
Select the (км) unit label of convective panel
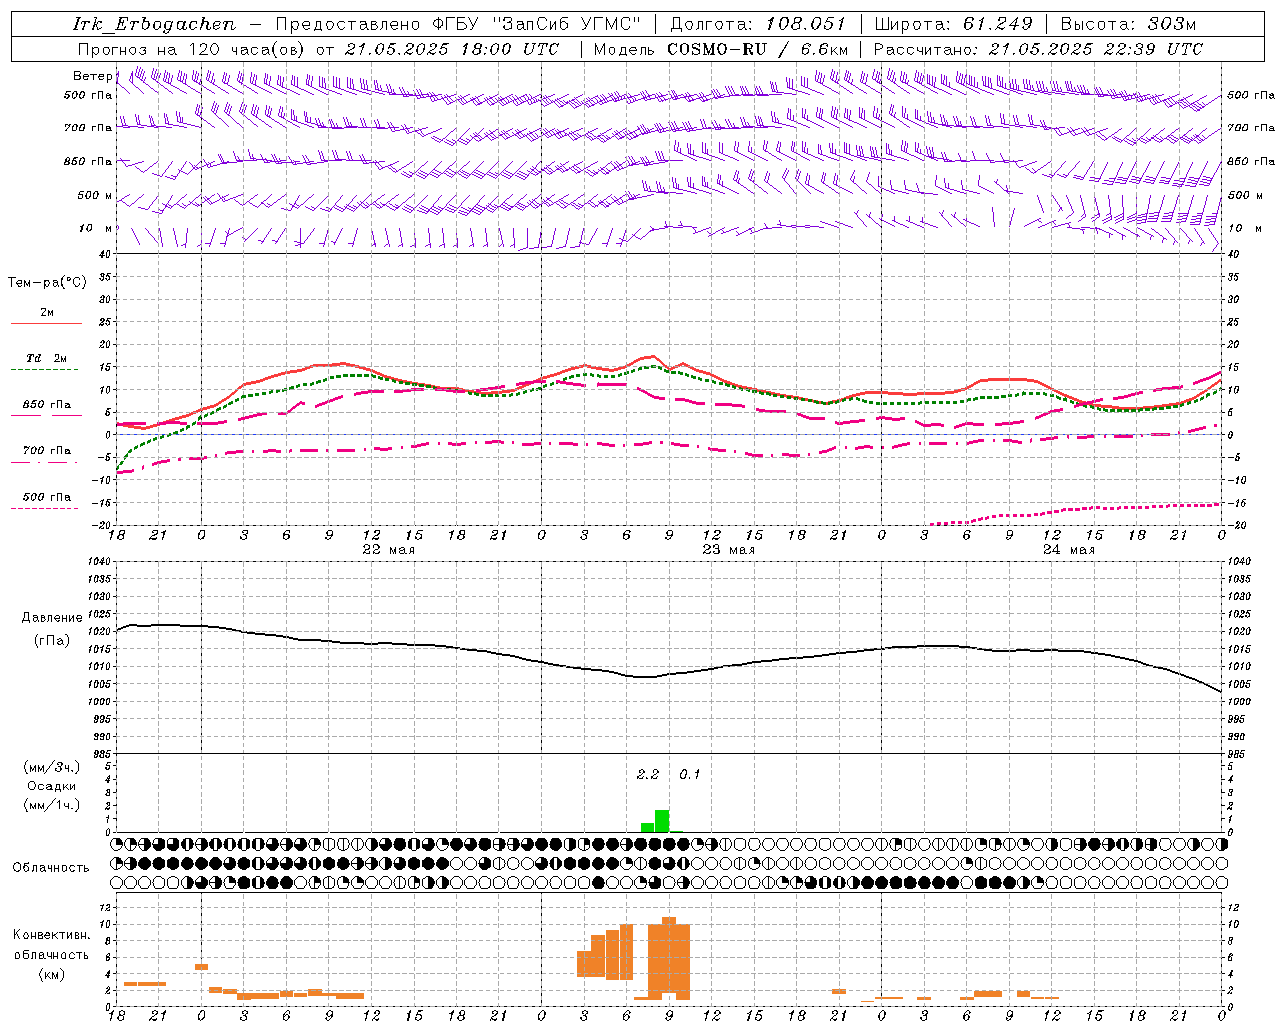point(51,974)
